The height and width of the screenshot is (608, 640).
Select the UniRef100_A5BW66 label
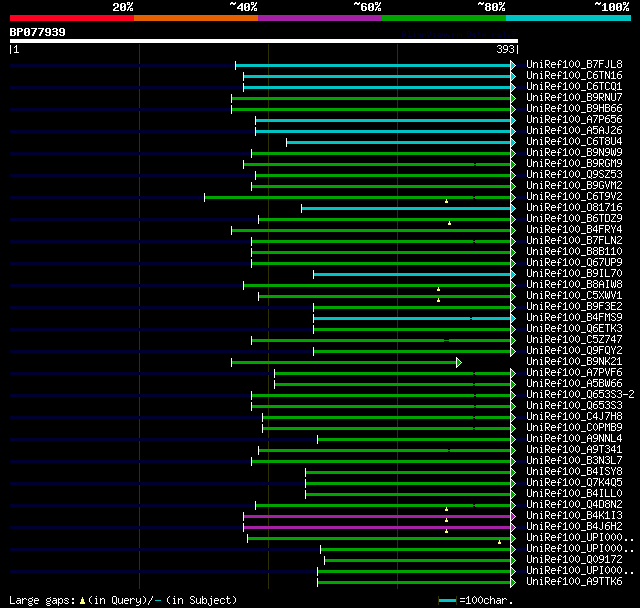(574, 384)
